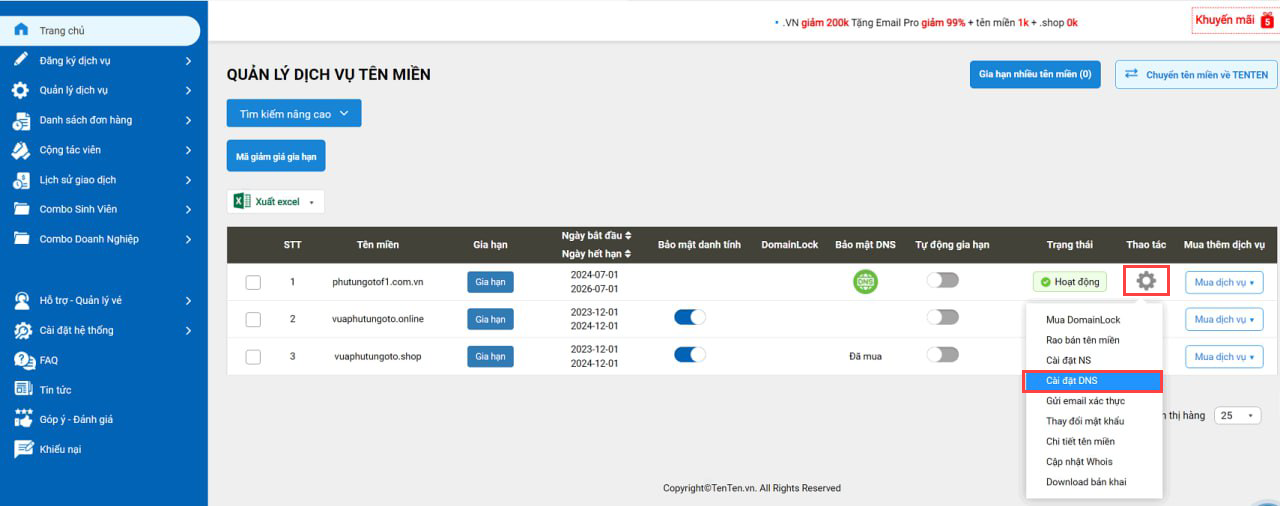Click the gear icon for phutungotof1.com.vn
Image resolution: width=1280 pixels, height=506 pixels.
point(1146,281)
